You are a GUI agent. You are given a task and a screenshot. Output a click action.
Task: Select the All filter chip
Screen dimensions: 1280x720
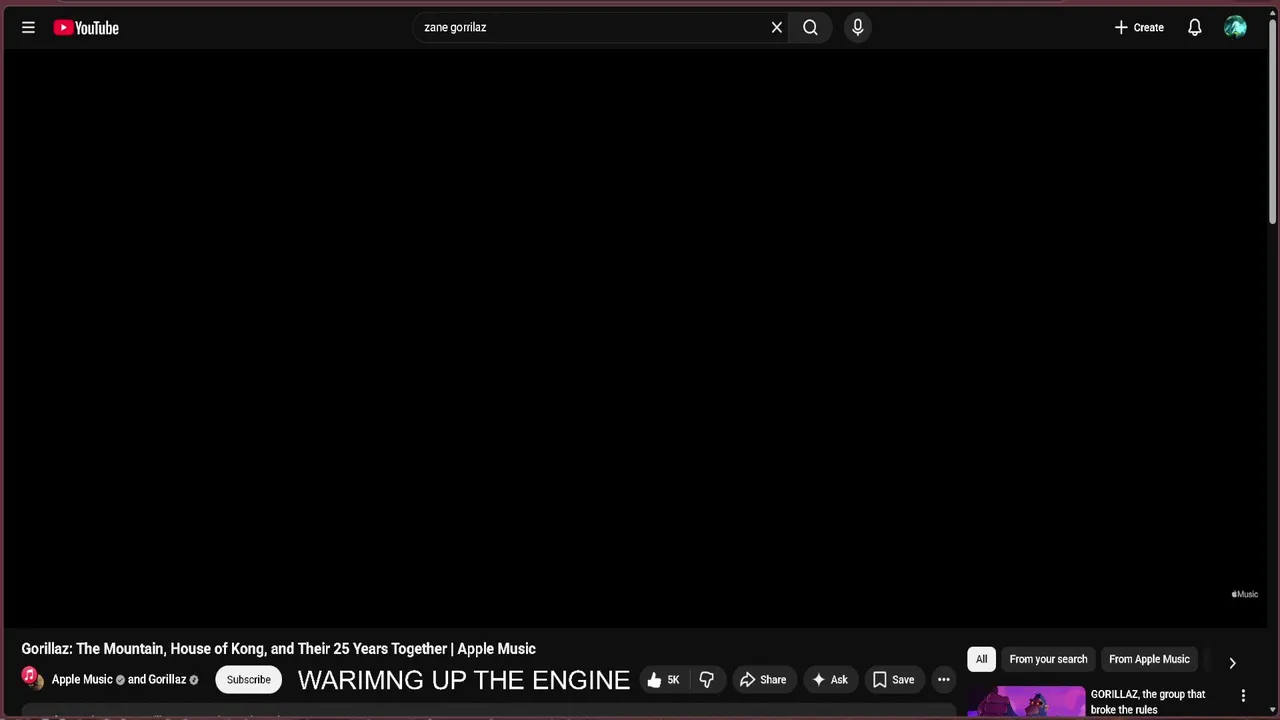981,659
